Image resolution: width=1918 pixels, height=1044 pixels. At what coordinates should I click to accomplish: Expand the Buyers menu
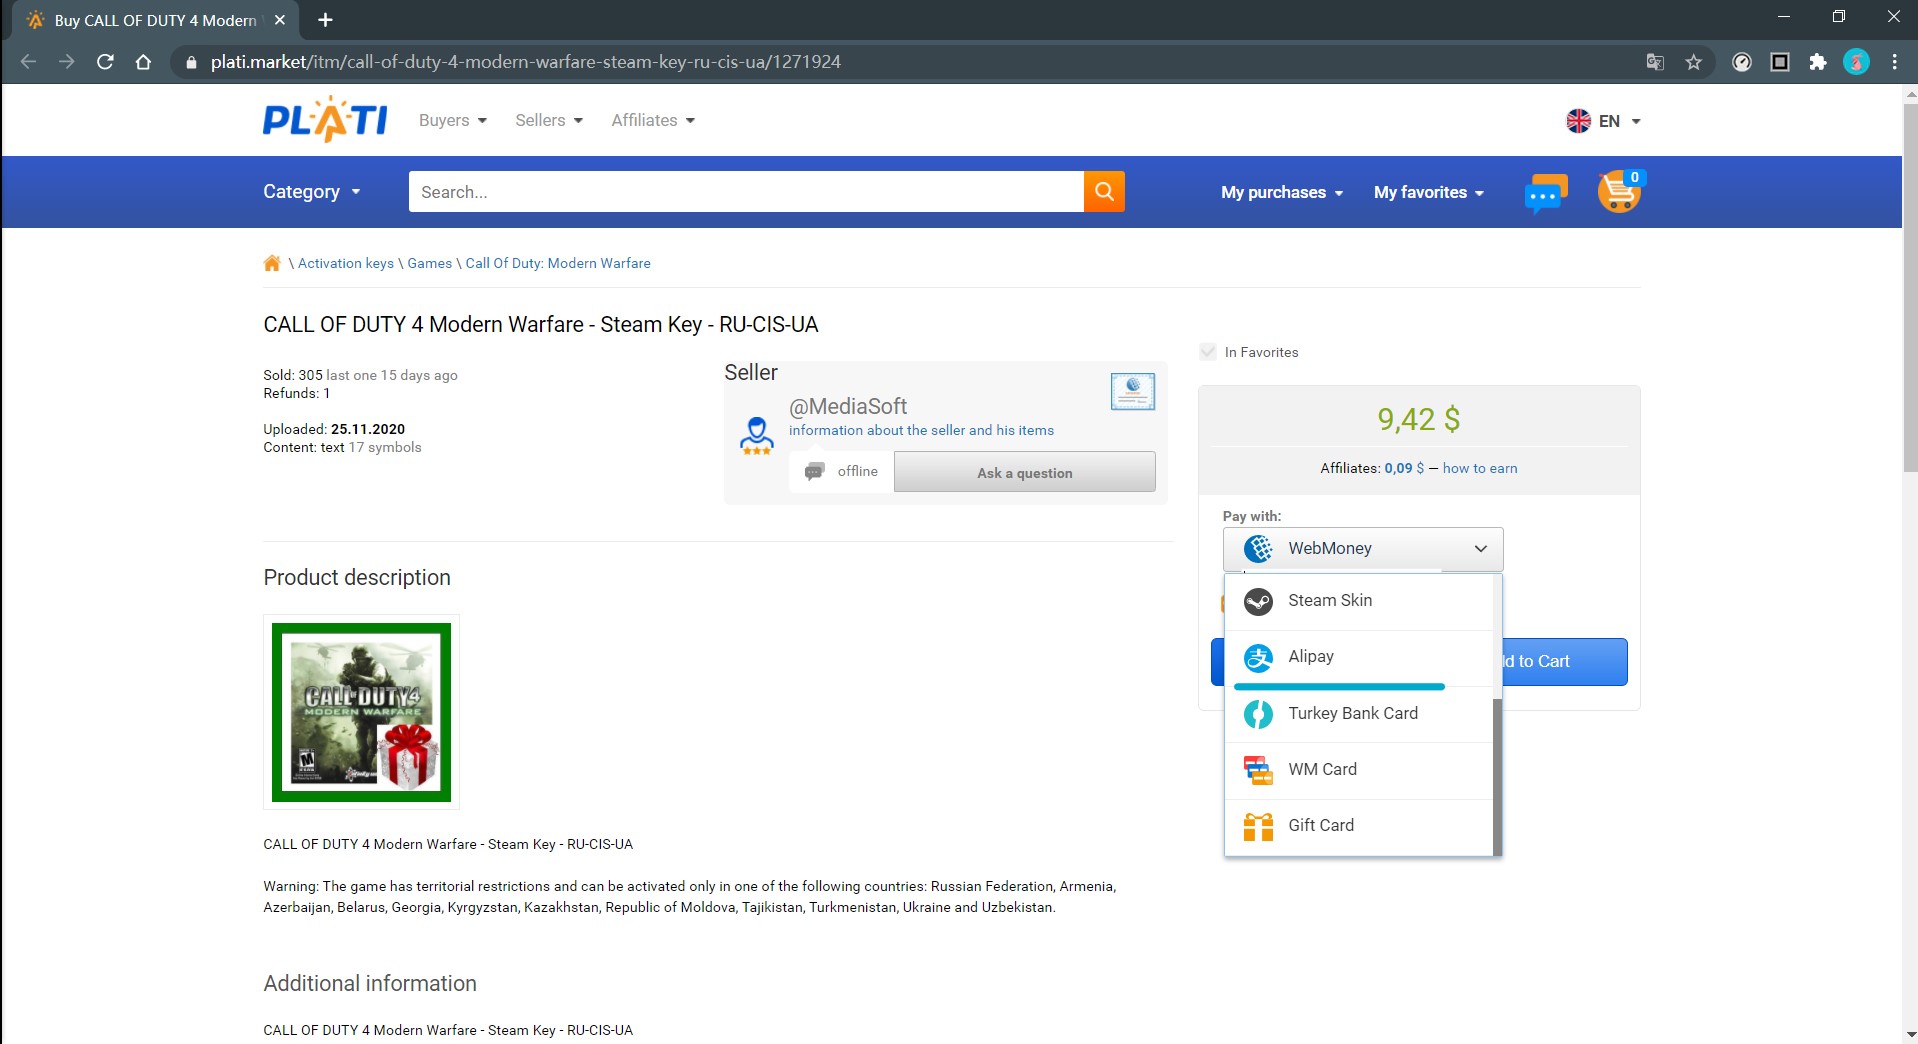[x=453, y=120]
